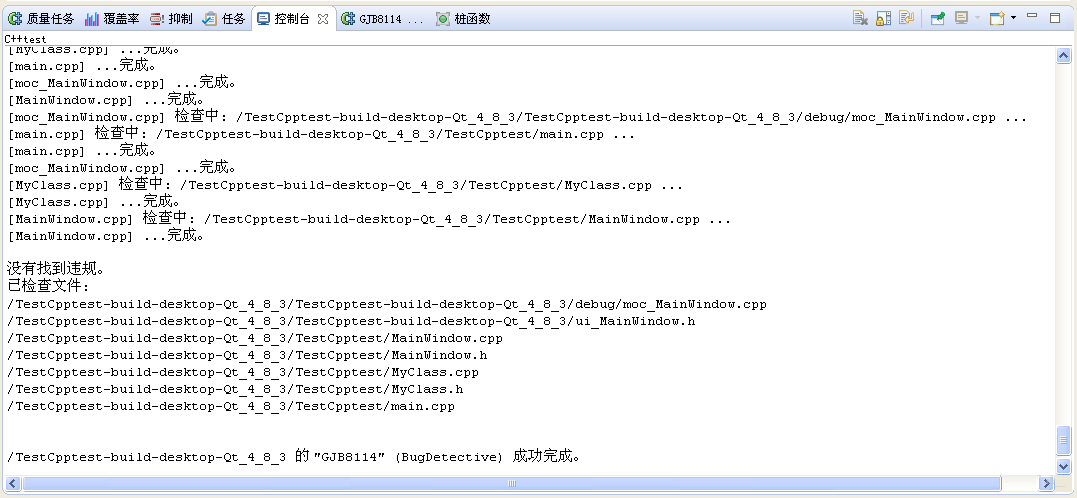
Task: Click the TestCpptest/MyClass.h file path line
Action: [236, 389]
